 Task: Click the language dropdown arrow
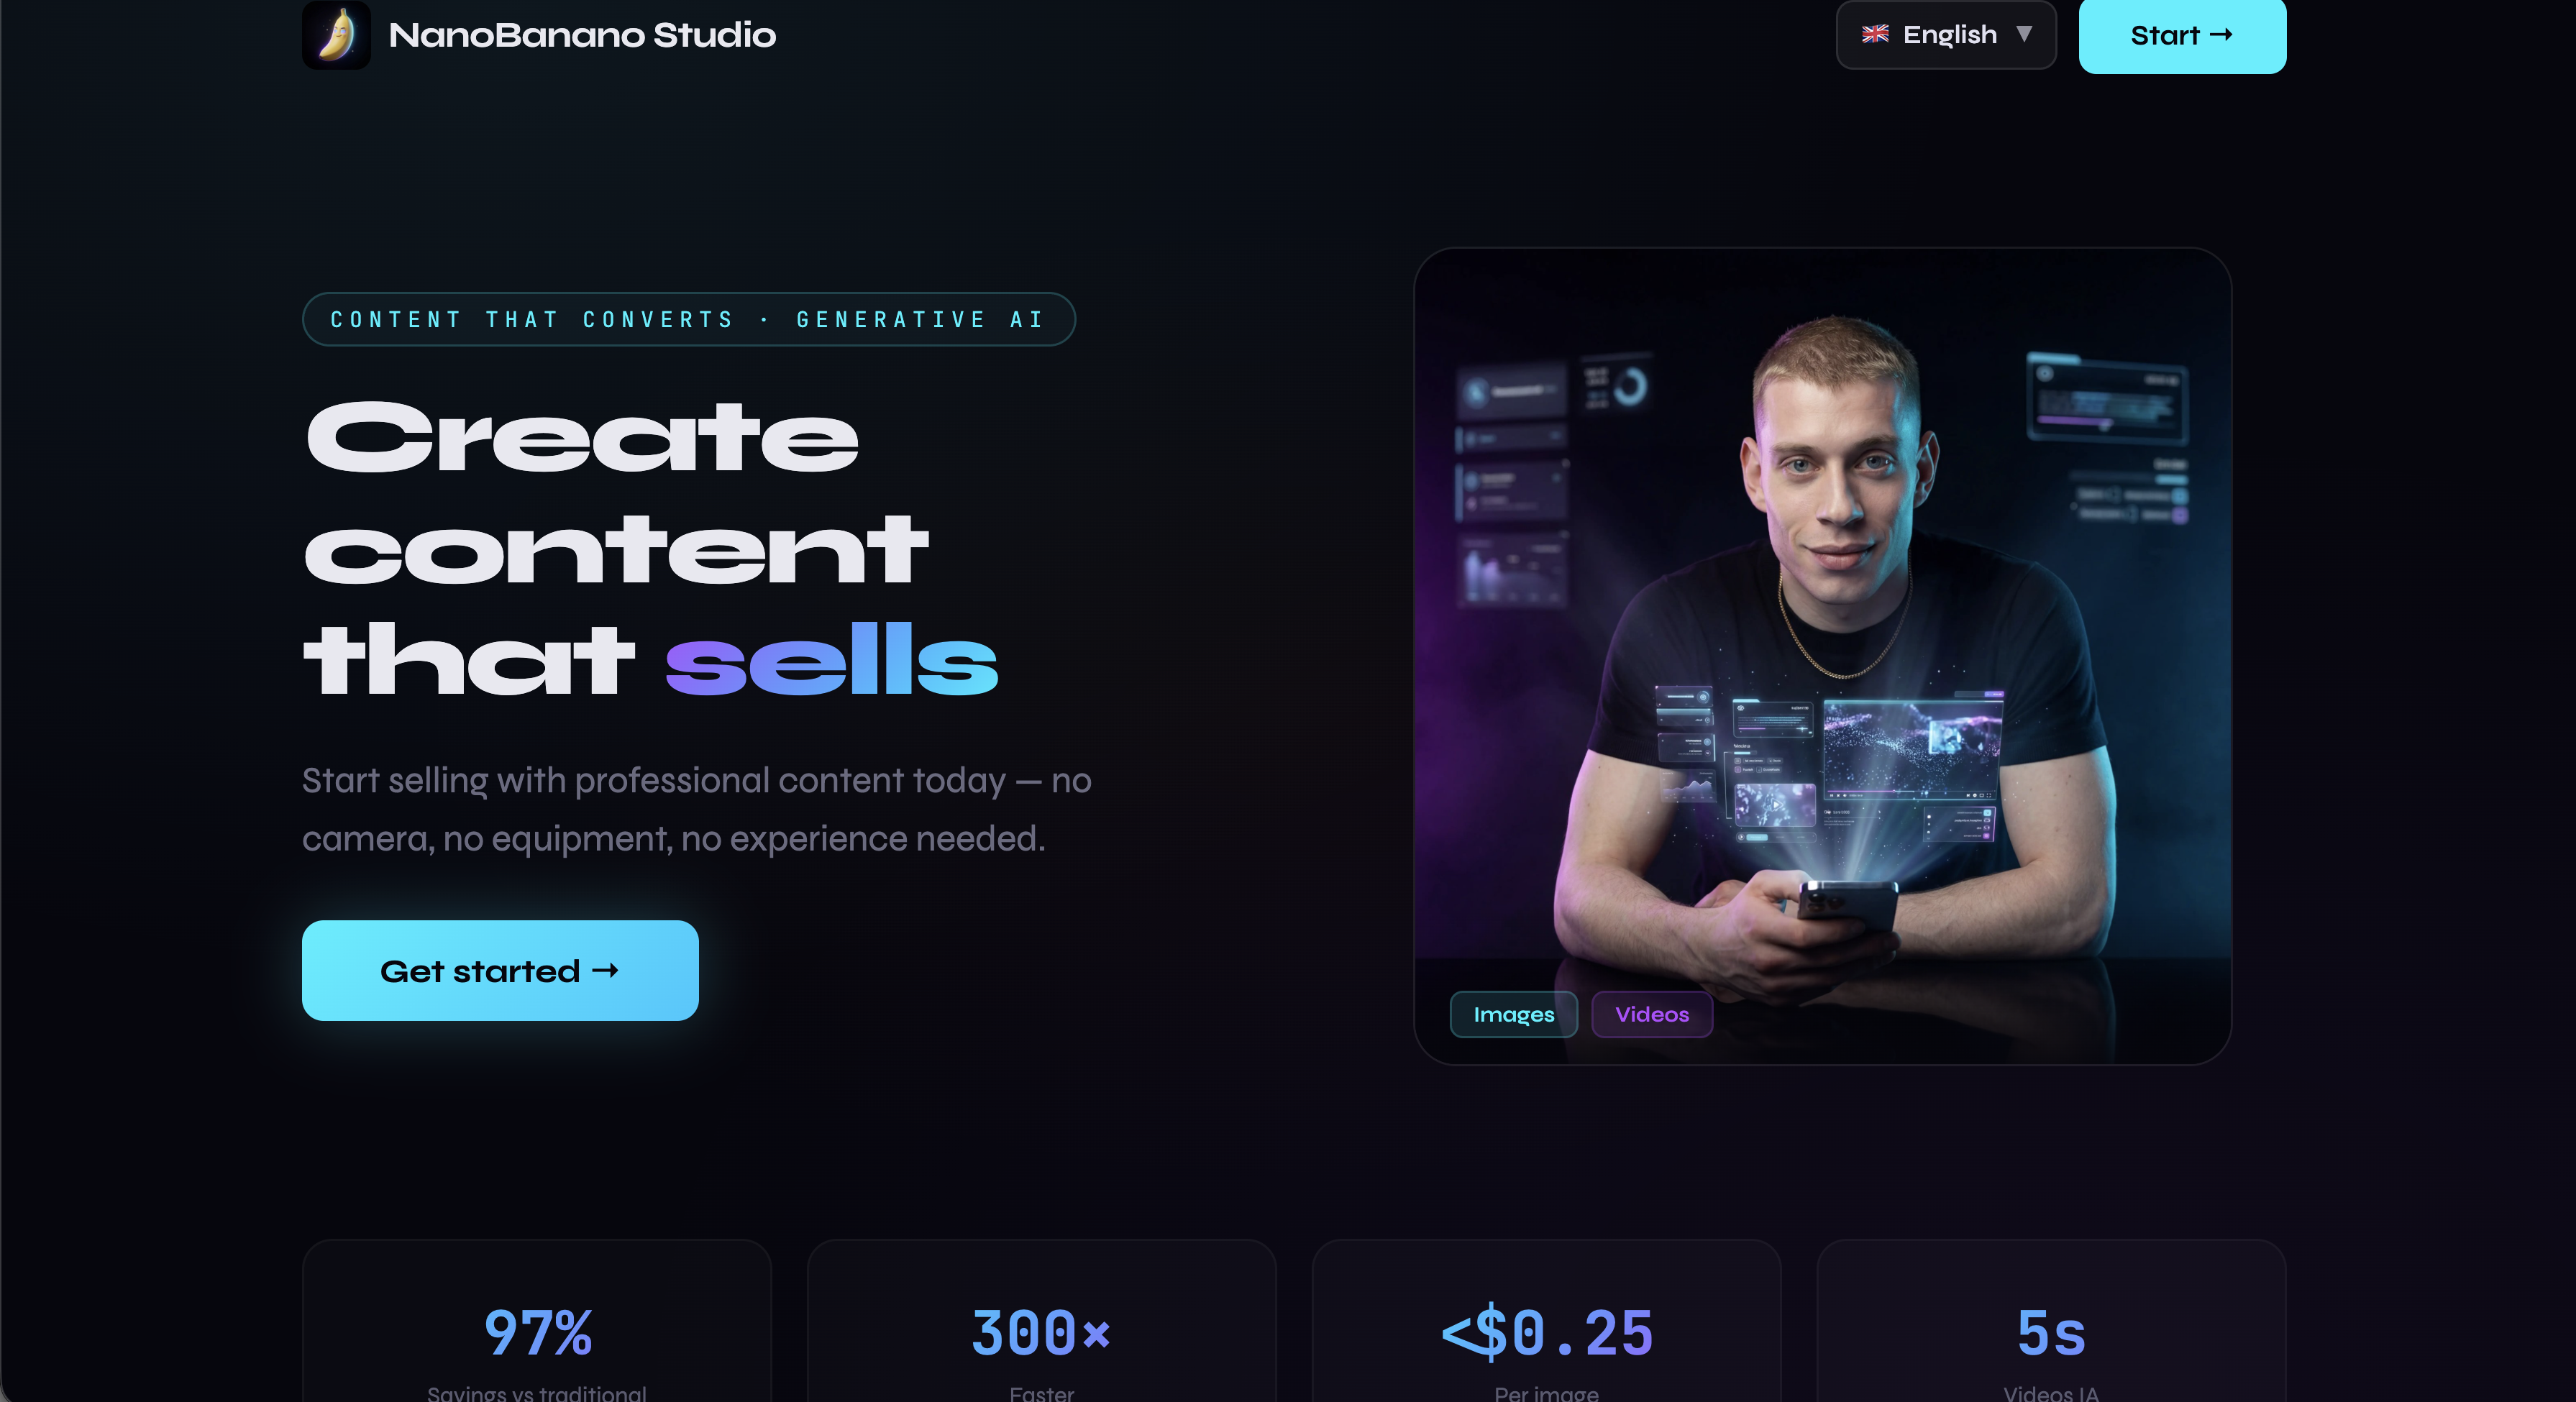click(2024, 34)
